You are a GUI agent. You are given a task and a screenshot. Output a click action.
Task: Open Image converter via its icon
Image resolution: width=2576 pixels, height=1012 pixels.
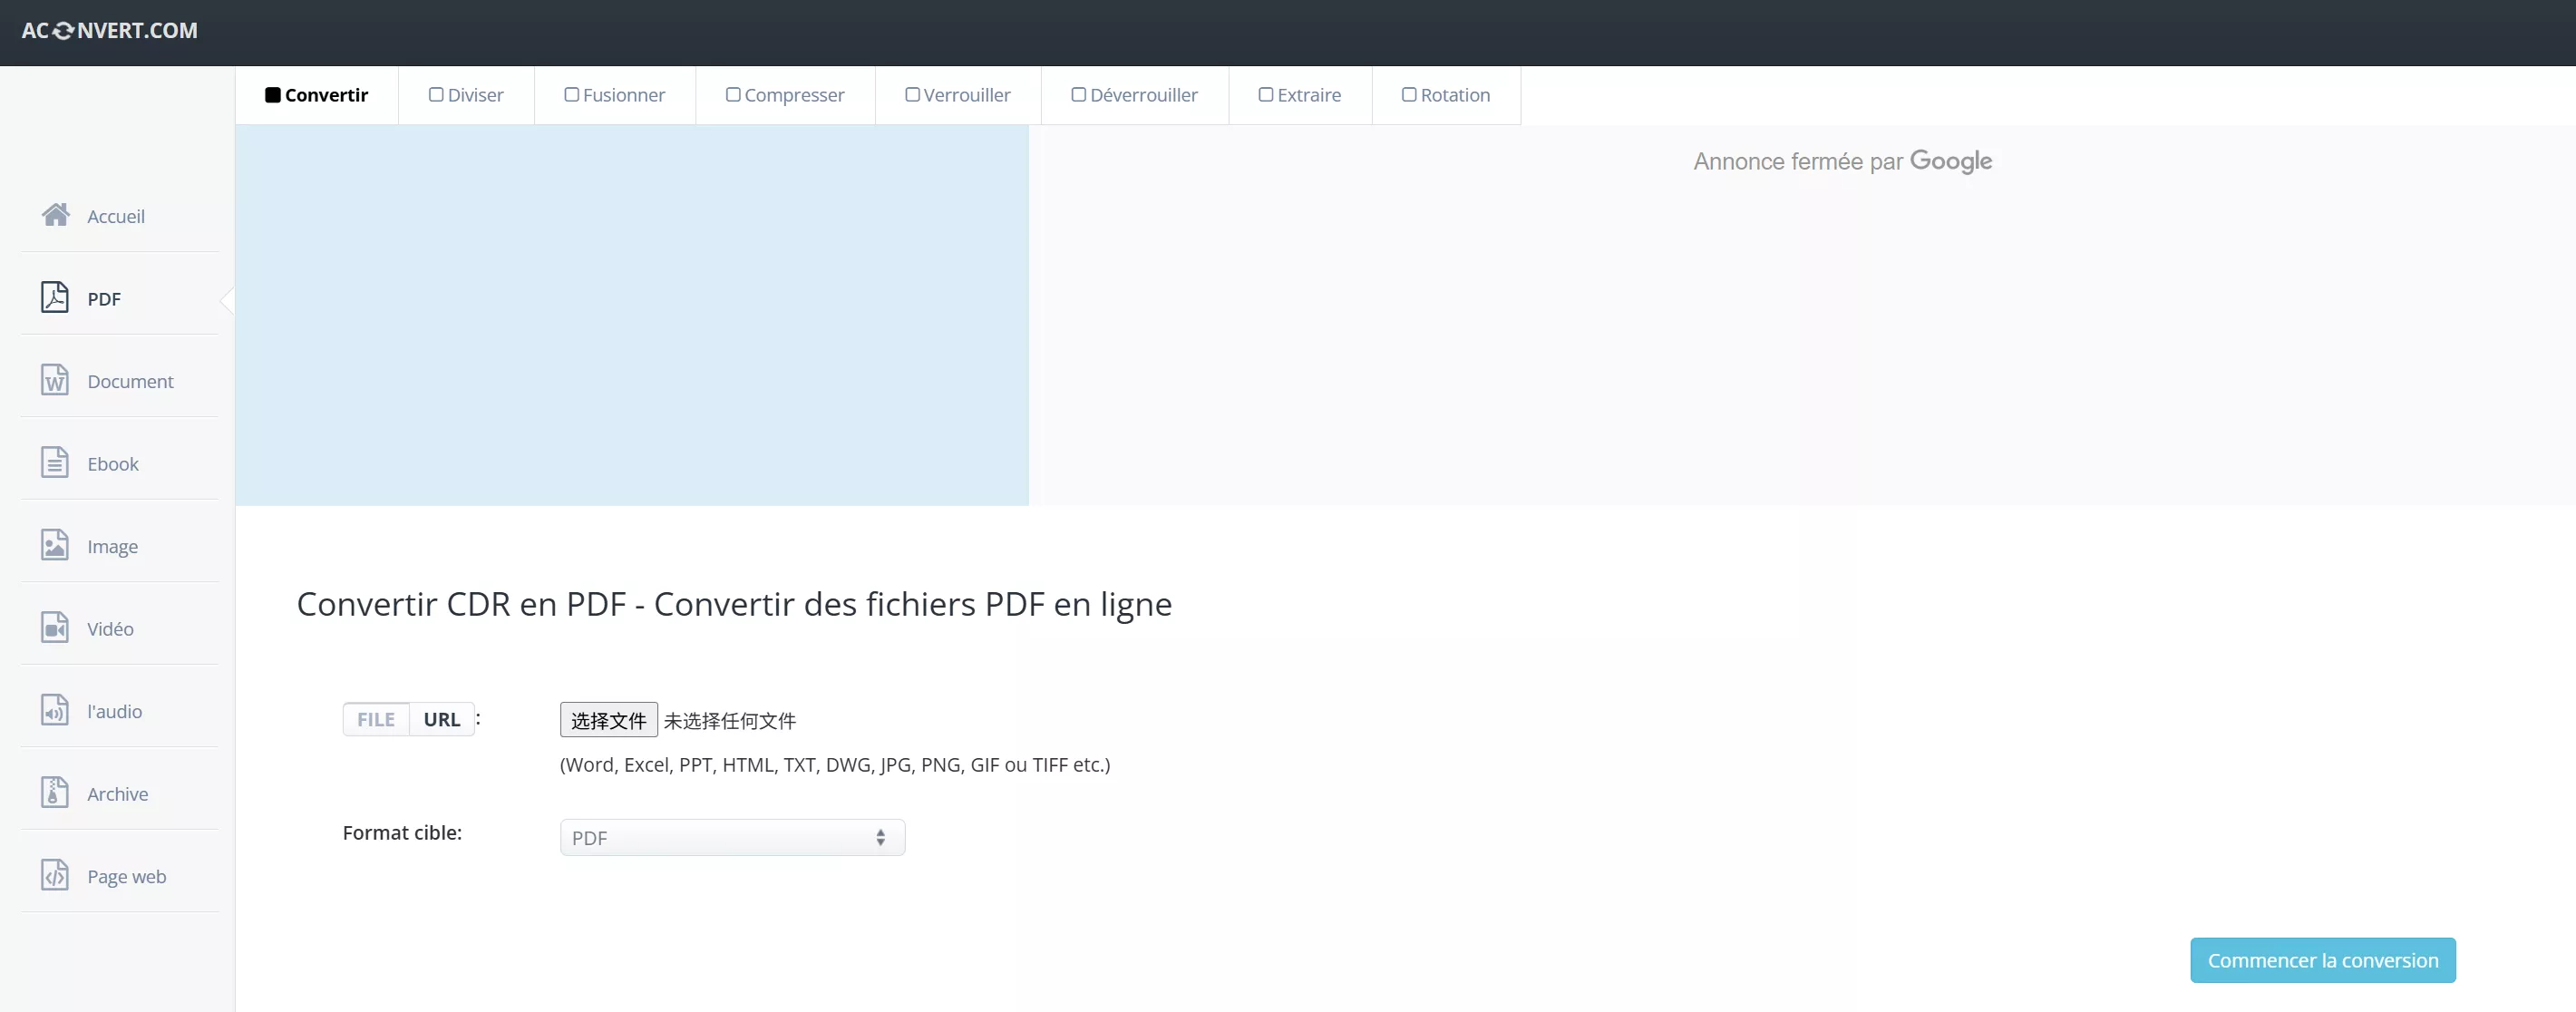pos(55,545)
